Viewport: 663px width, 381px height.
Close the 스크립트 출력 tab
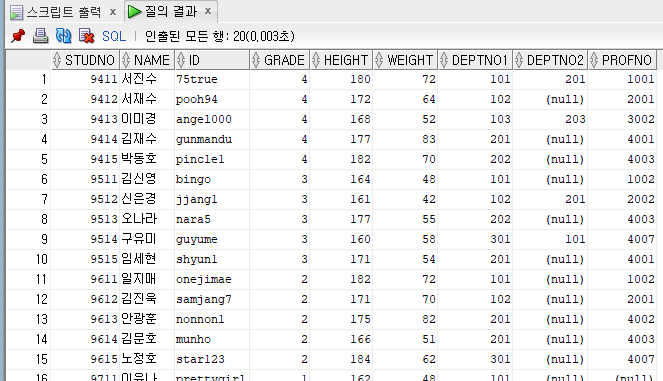tap(113, 12)
